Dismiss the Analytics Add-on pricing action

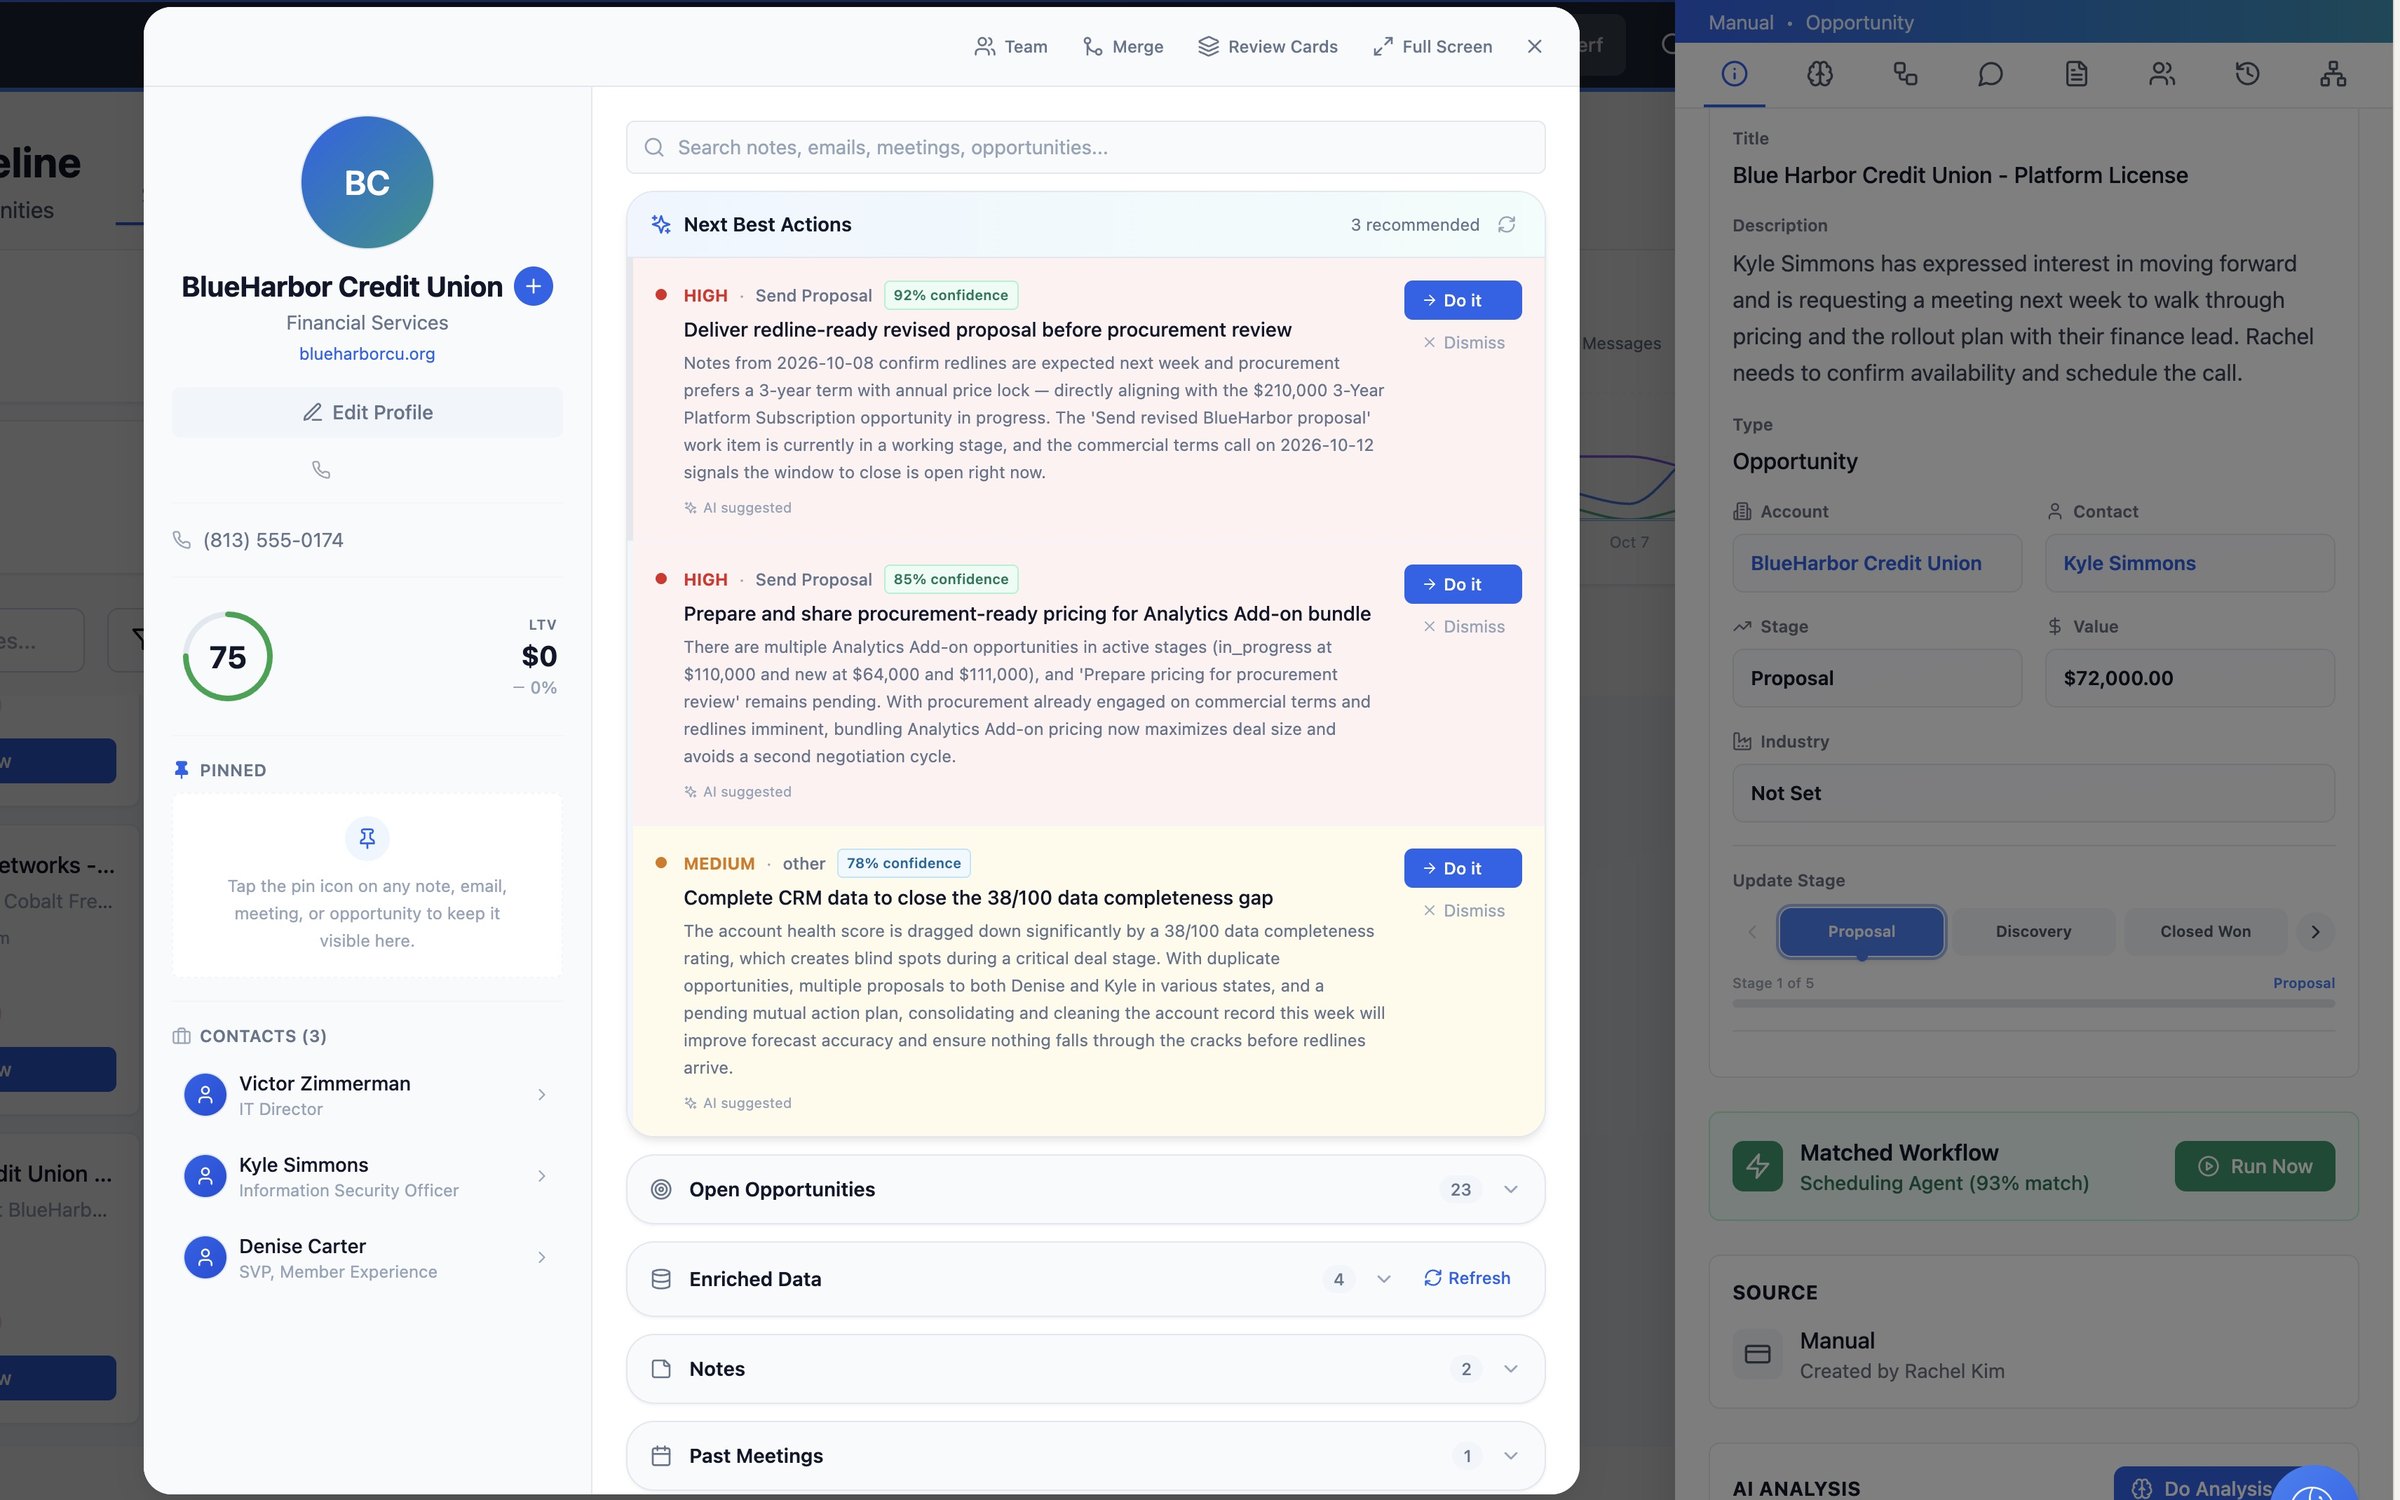click(x=1463, y=626)
